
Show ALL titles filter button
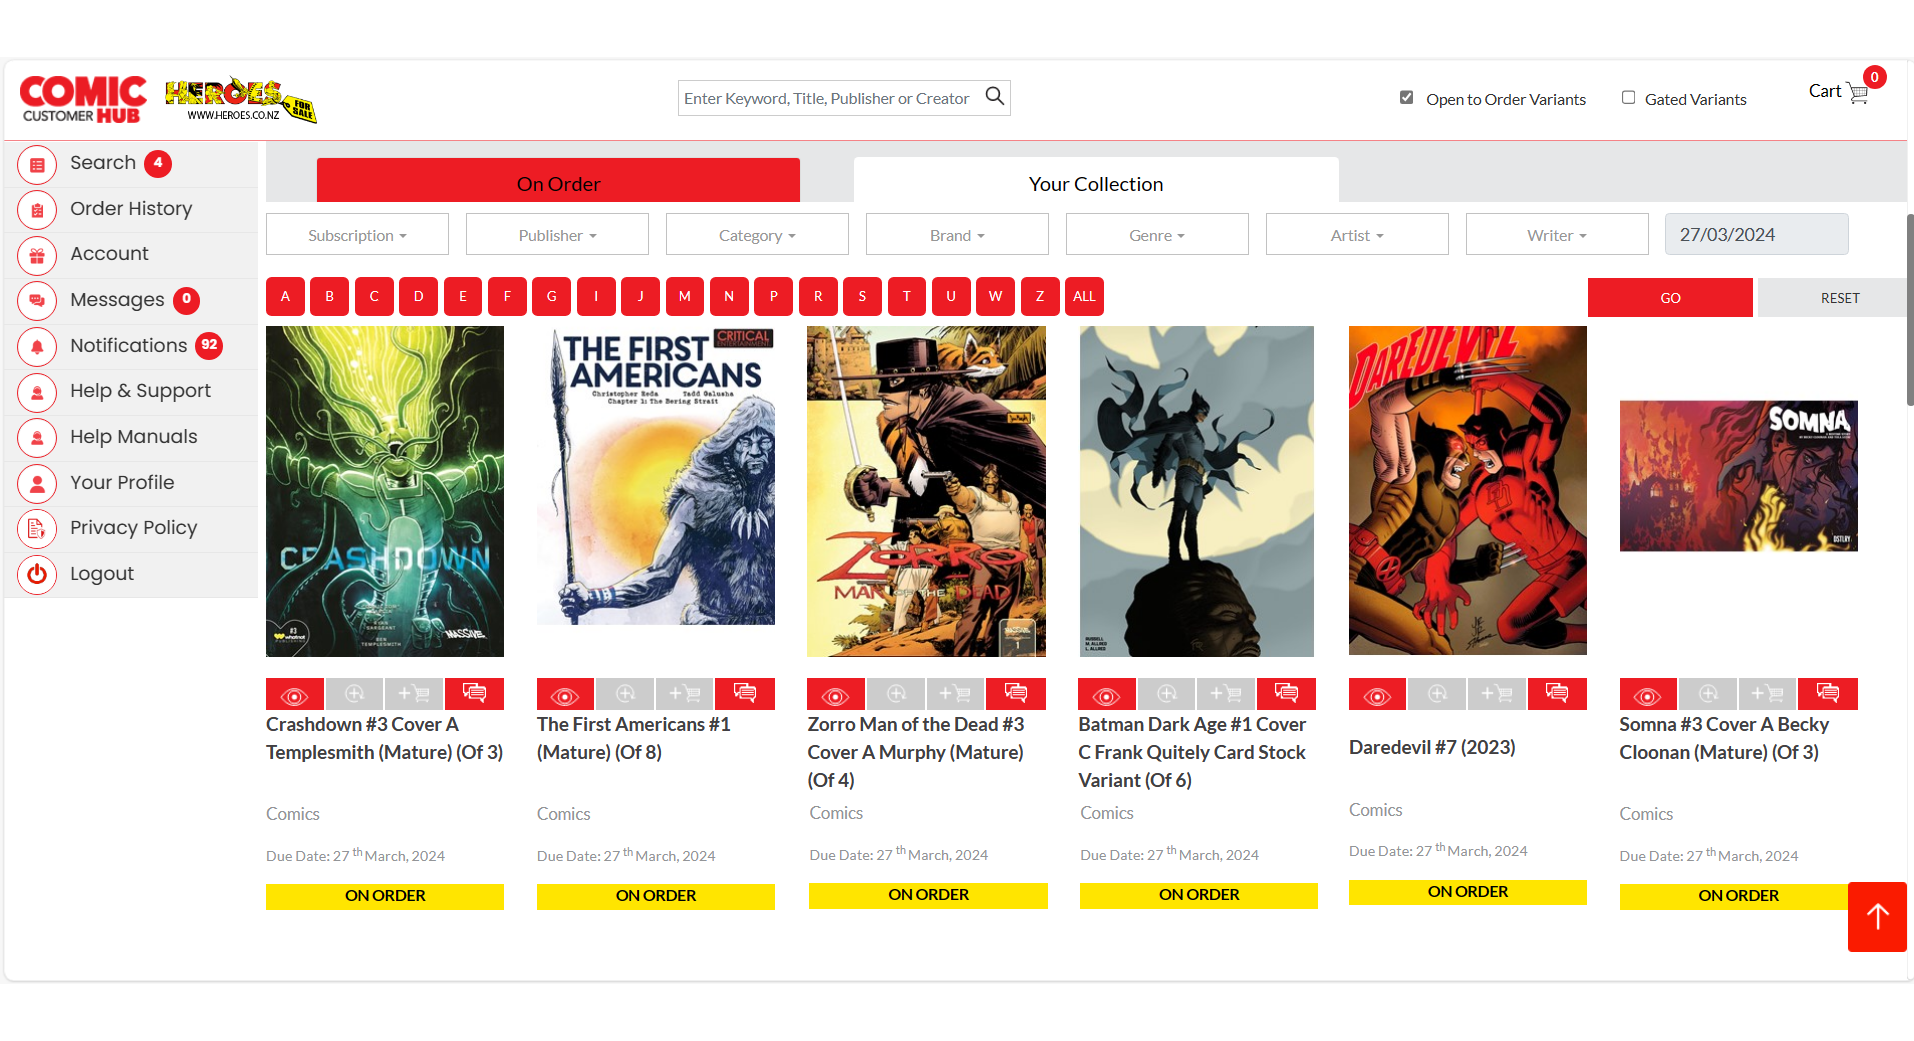click(x=1084, y=296)
